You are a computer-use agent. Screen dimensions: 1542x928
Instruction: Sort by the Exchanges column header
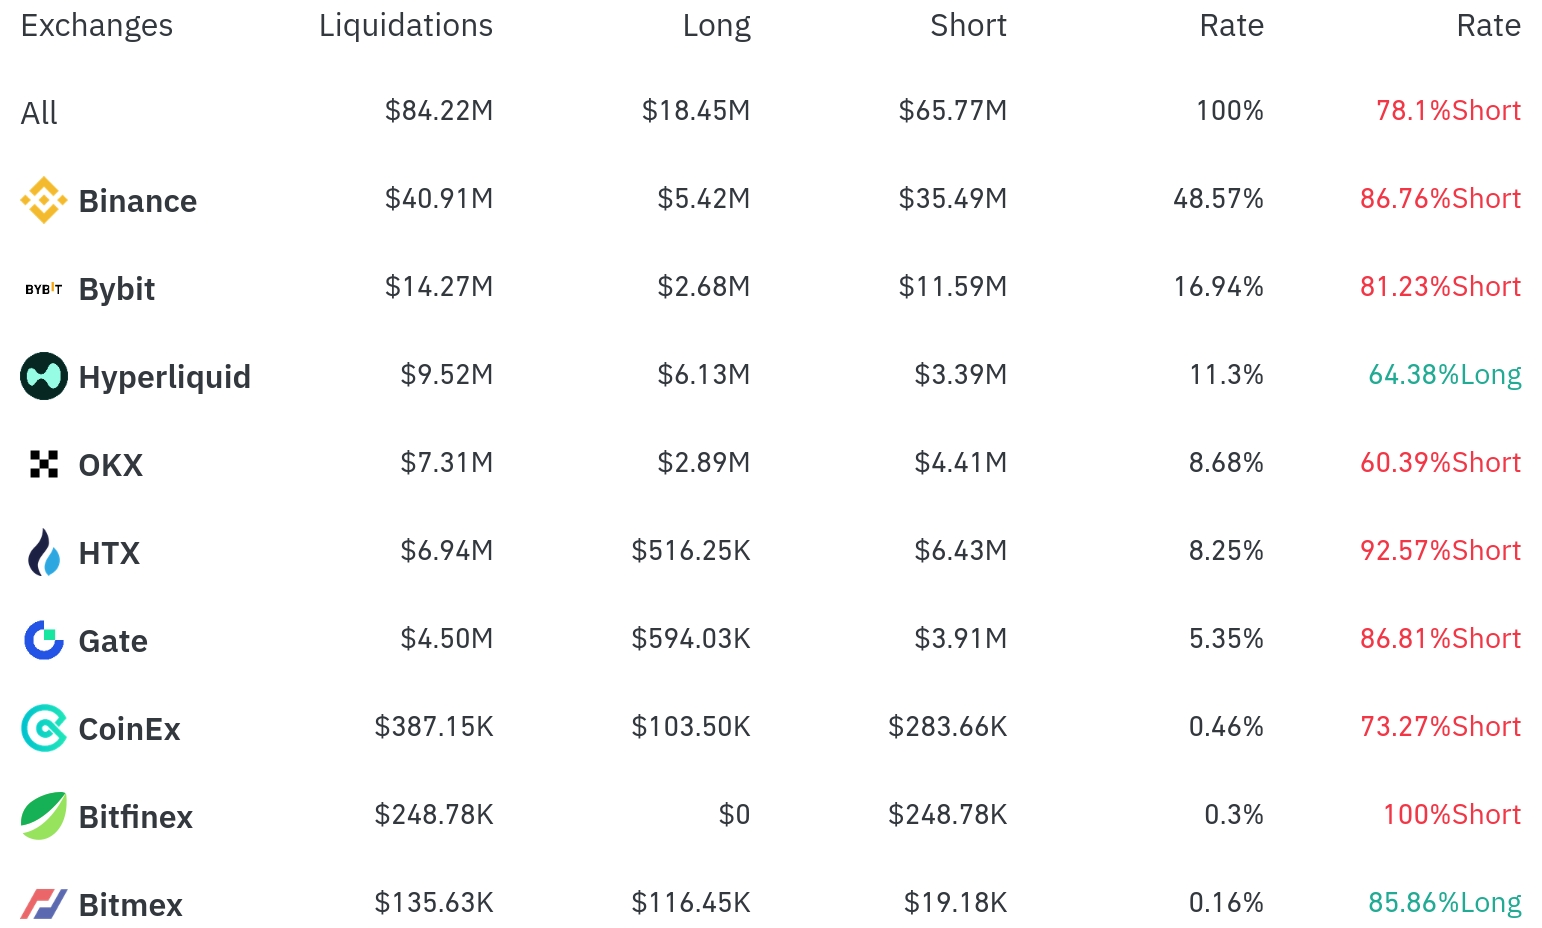pos(97,26)
